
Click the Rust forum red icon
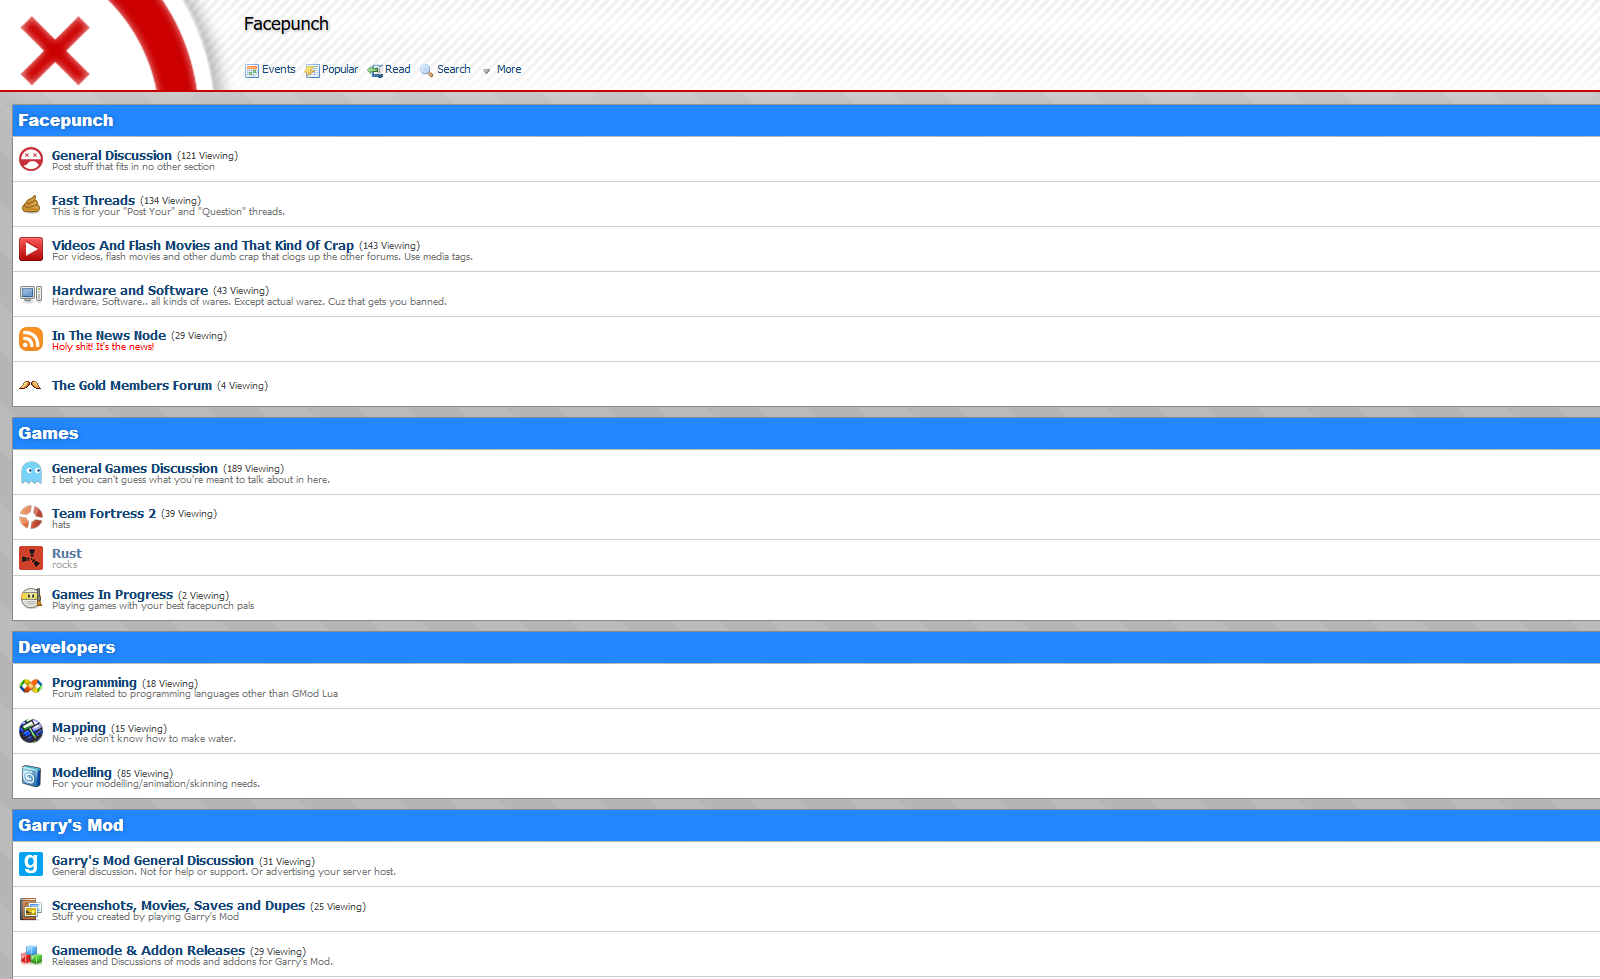point(31,558)
